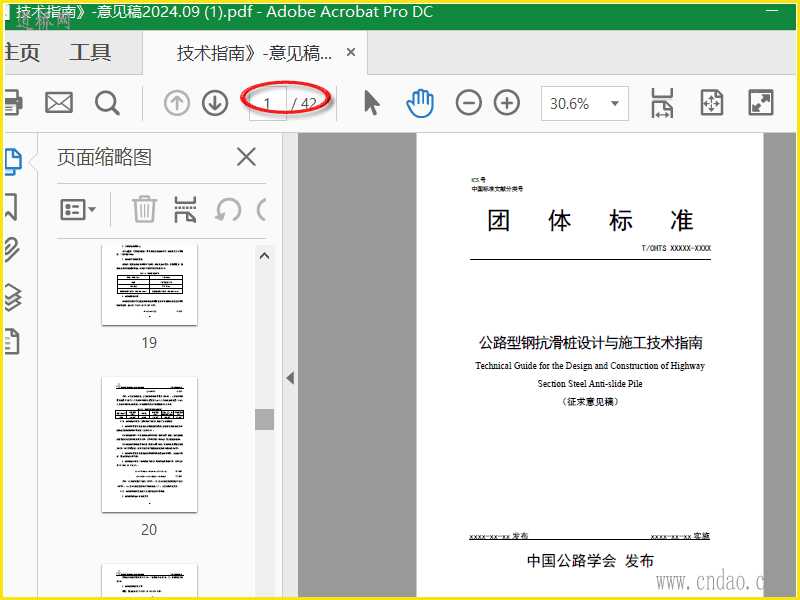This screenshot has height=600, width=800.
Task: Fit one full page icon
Action: click(712, 103)
